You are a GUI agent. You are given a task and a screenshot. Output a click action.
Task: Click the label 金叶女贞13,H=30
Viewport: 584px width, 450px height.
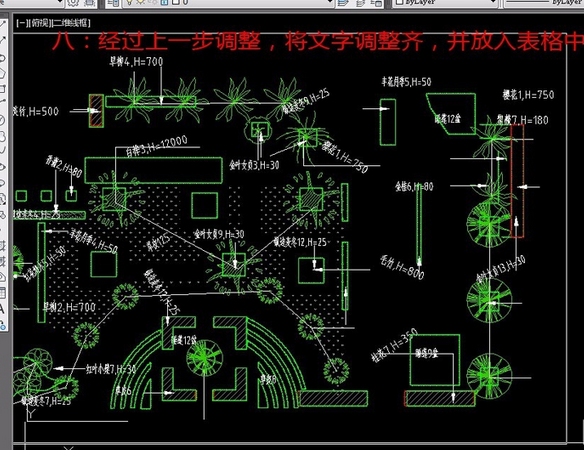(501, 269)
